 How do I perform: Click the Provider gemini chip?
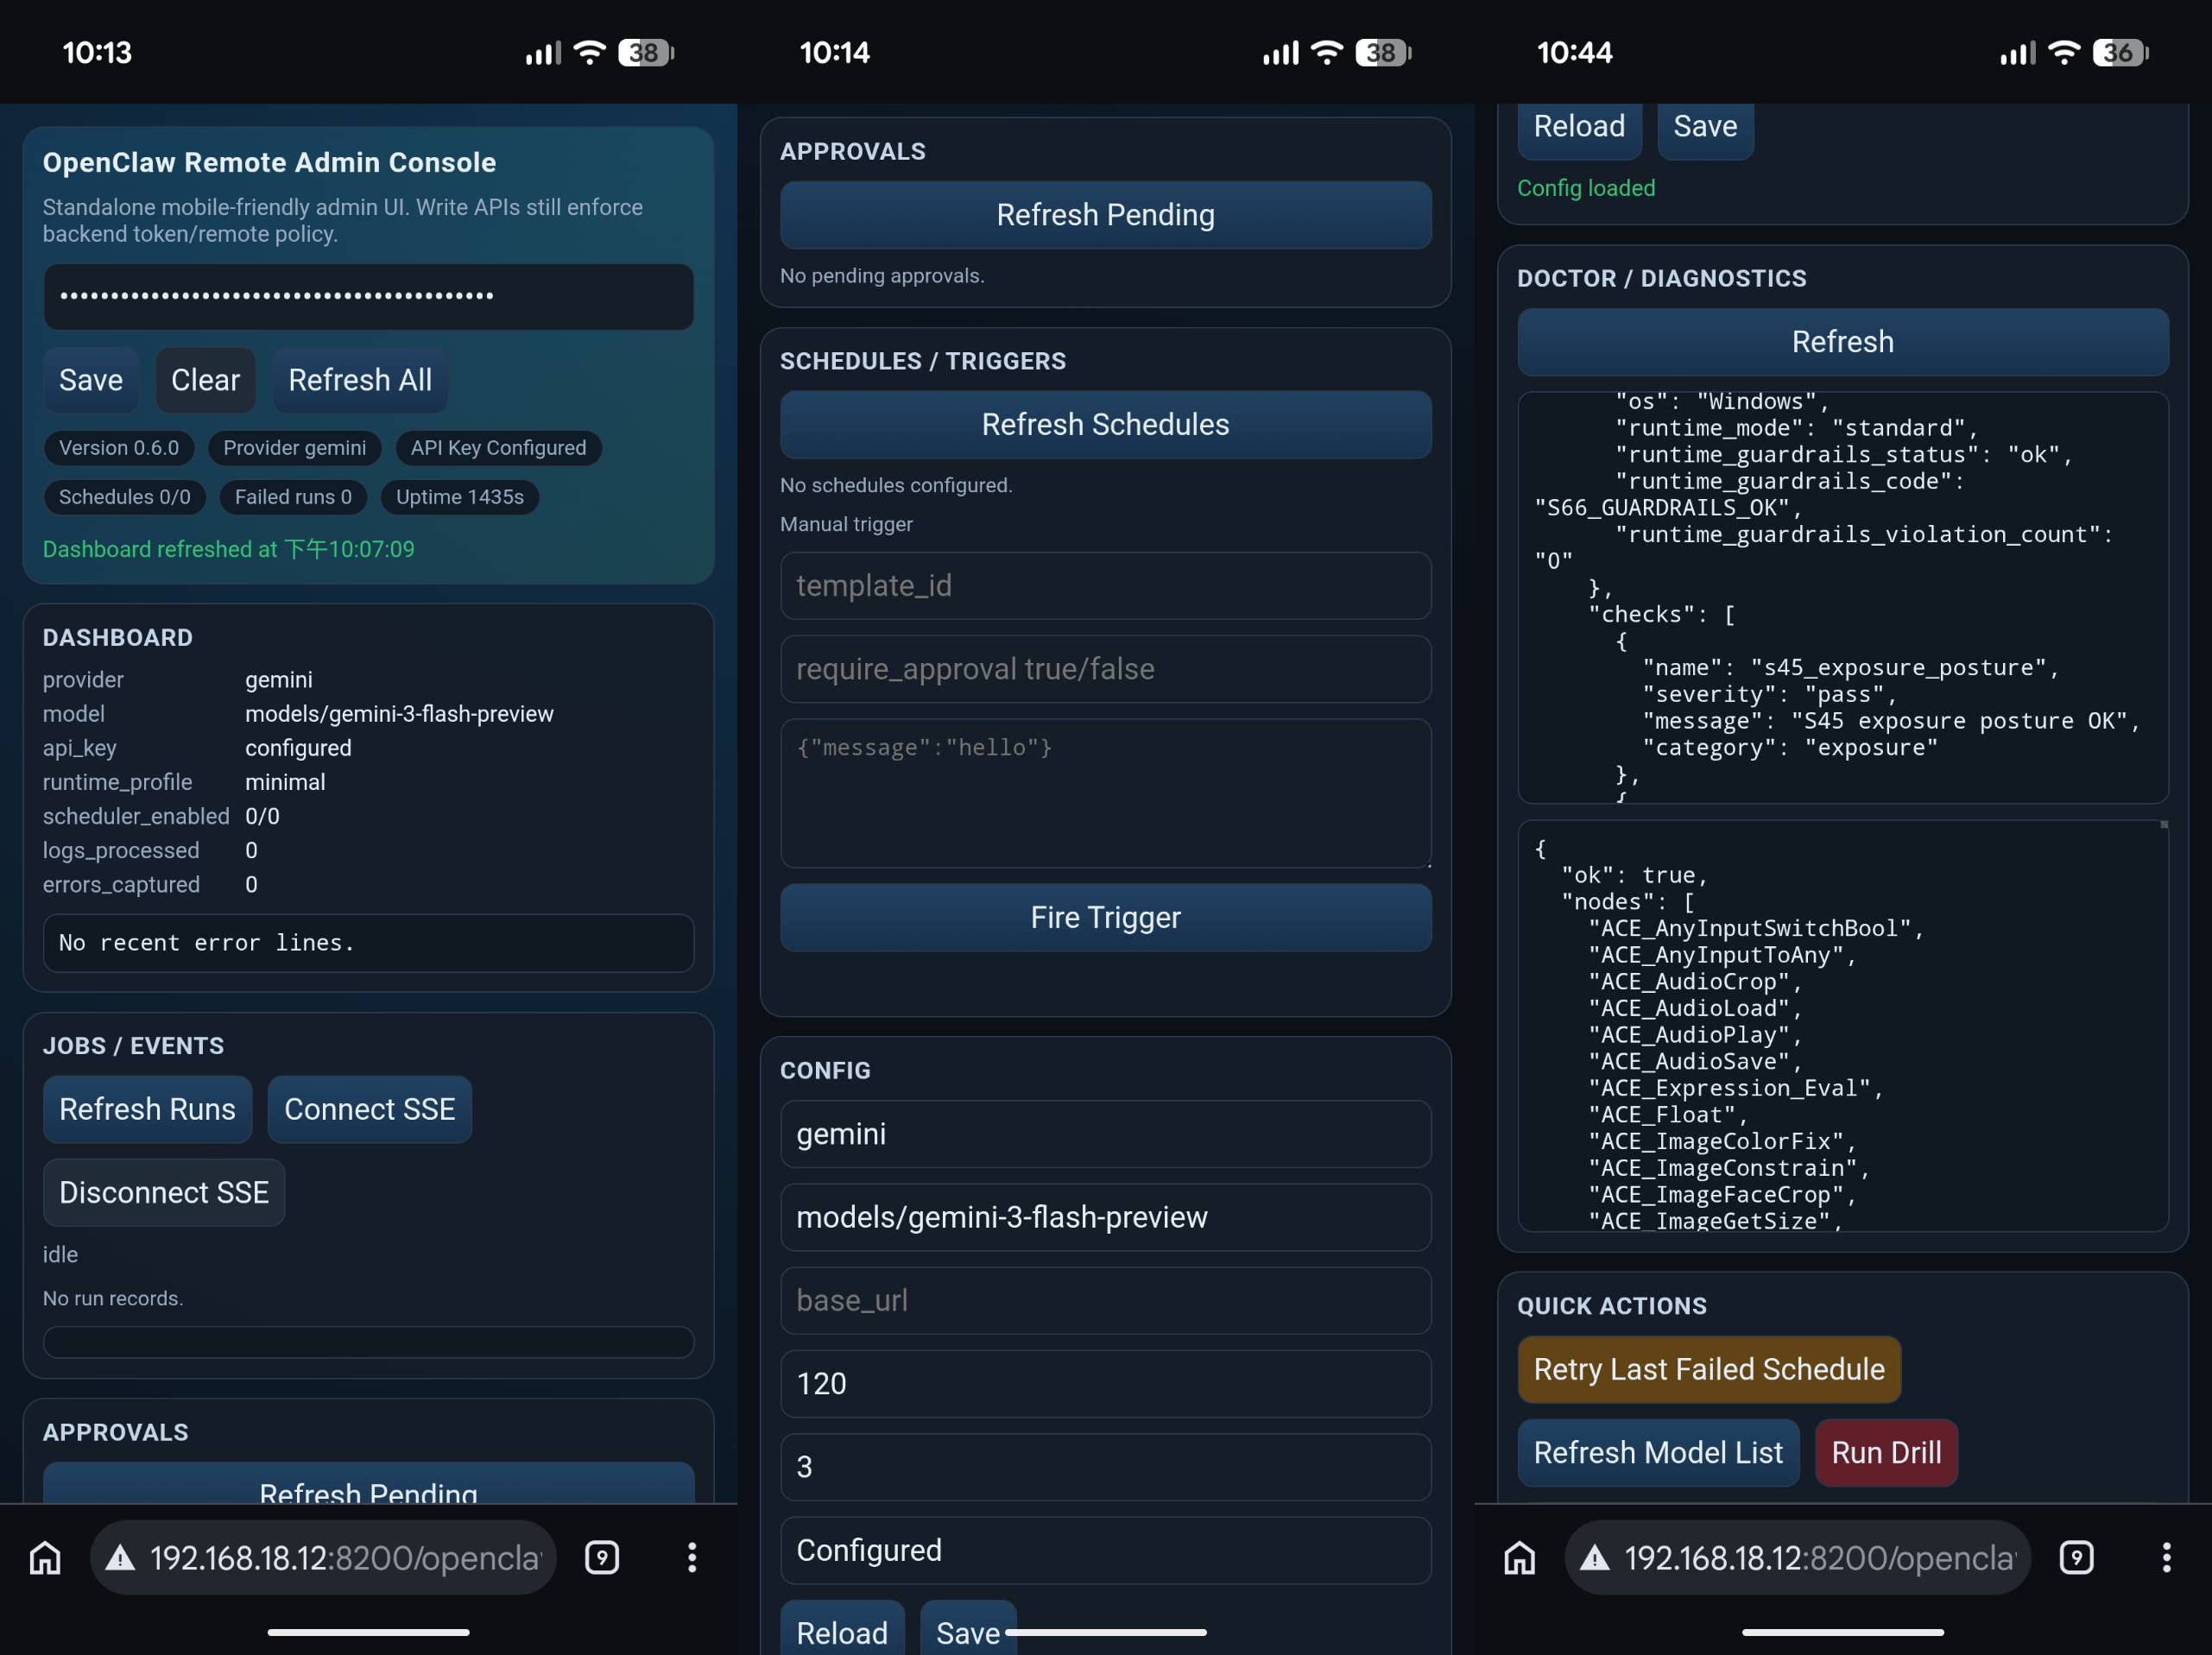click(x=295, y=448)
